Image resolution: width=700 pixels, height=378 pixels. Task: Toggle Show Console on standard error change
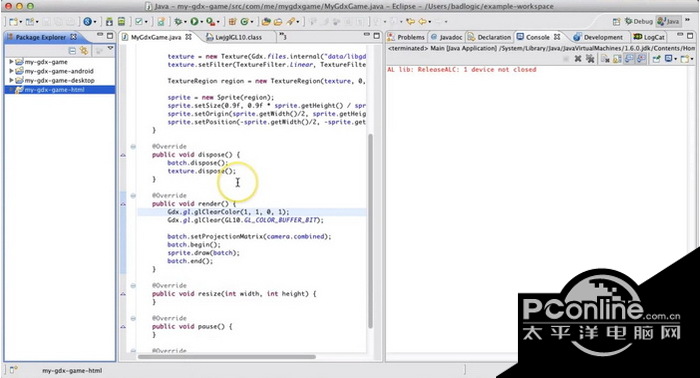641,58
